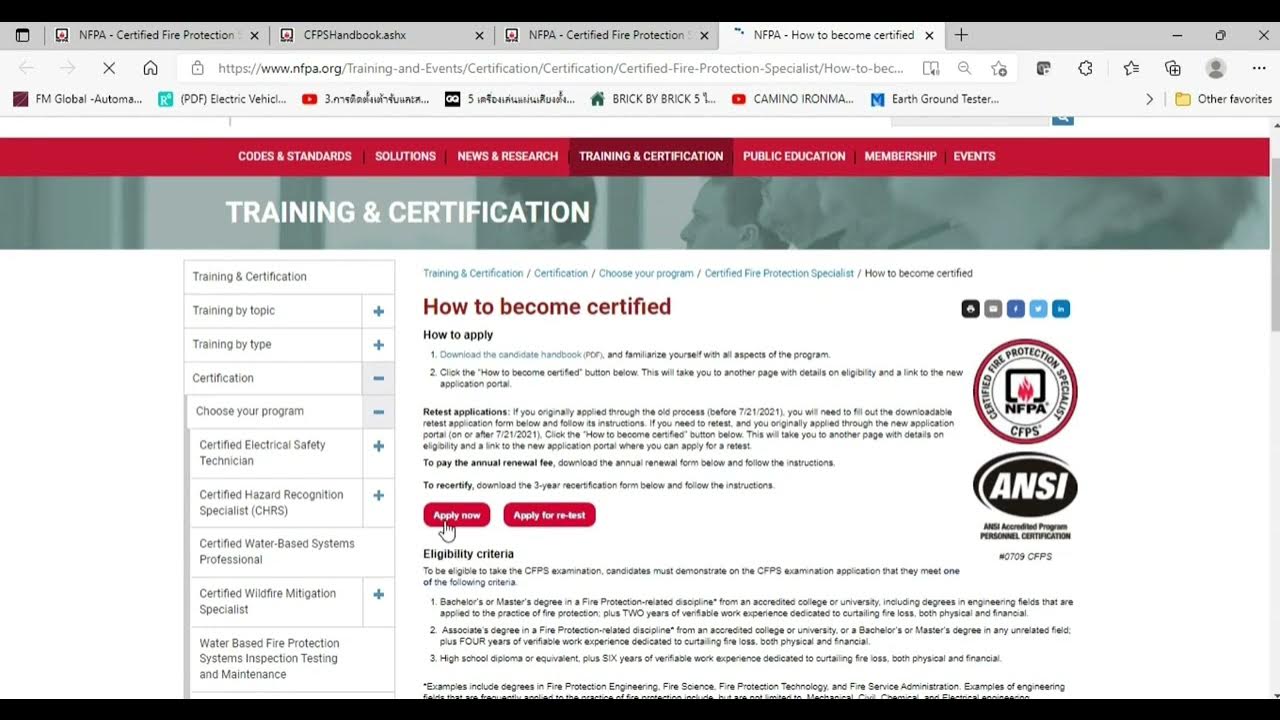Go to Certification breadcrumb link
Viewport: 1280px width, 720px height.
tap(561, 273)
